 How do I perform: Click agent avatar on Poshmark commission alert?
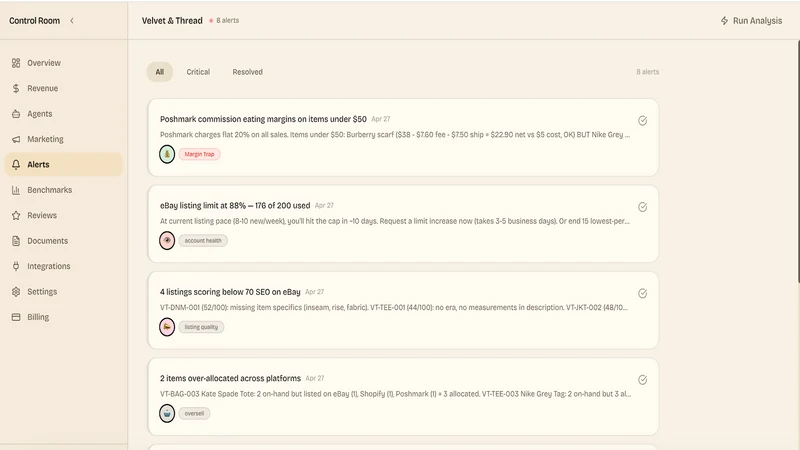(167, 154)
